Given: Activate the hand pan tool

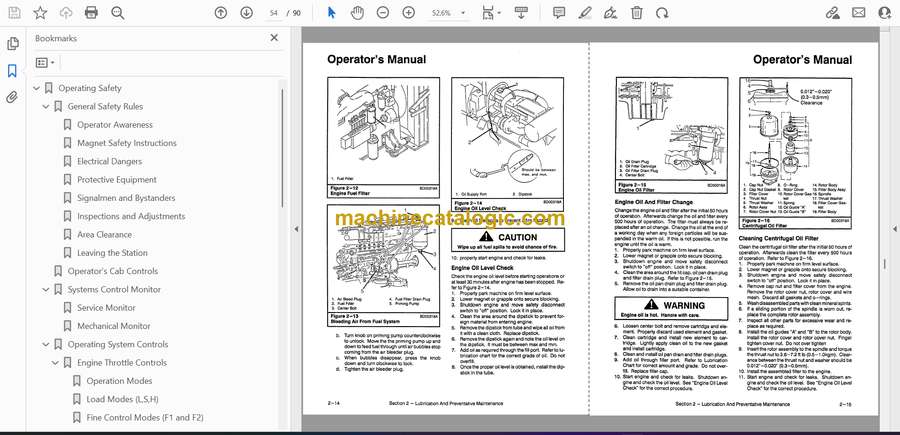Looking at the screenshot, I should 357,13.
